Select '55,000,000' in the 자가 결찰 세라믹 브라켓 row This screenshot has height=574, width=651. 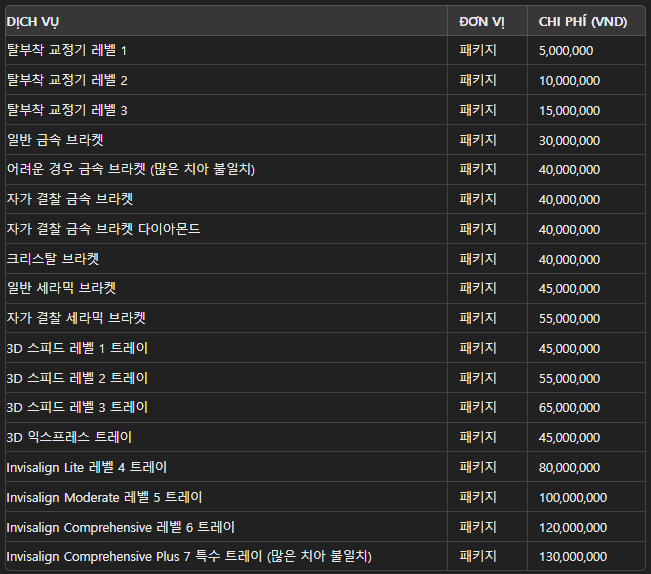pyautogui.click(x=569, y=318)
